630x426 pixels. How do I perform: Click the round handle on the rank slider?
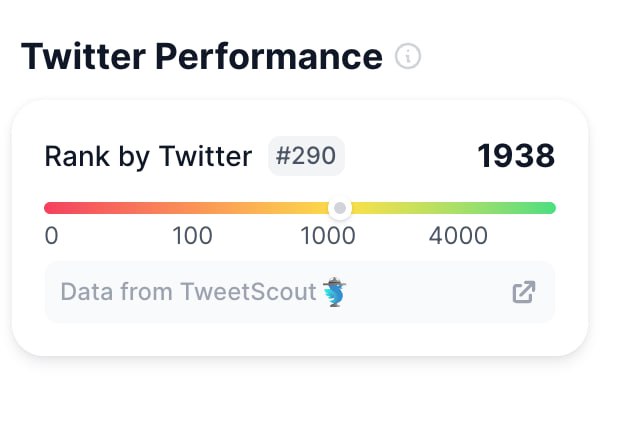[x=340, y=208]
